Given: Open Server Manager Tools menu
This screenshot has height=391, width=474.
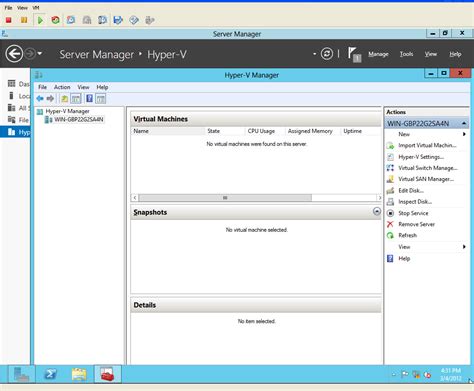Looking at the screenshot, I should click(406, 54).
